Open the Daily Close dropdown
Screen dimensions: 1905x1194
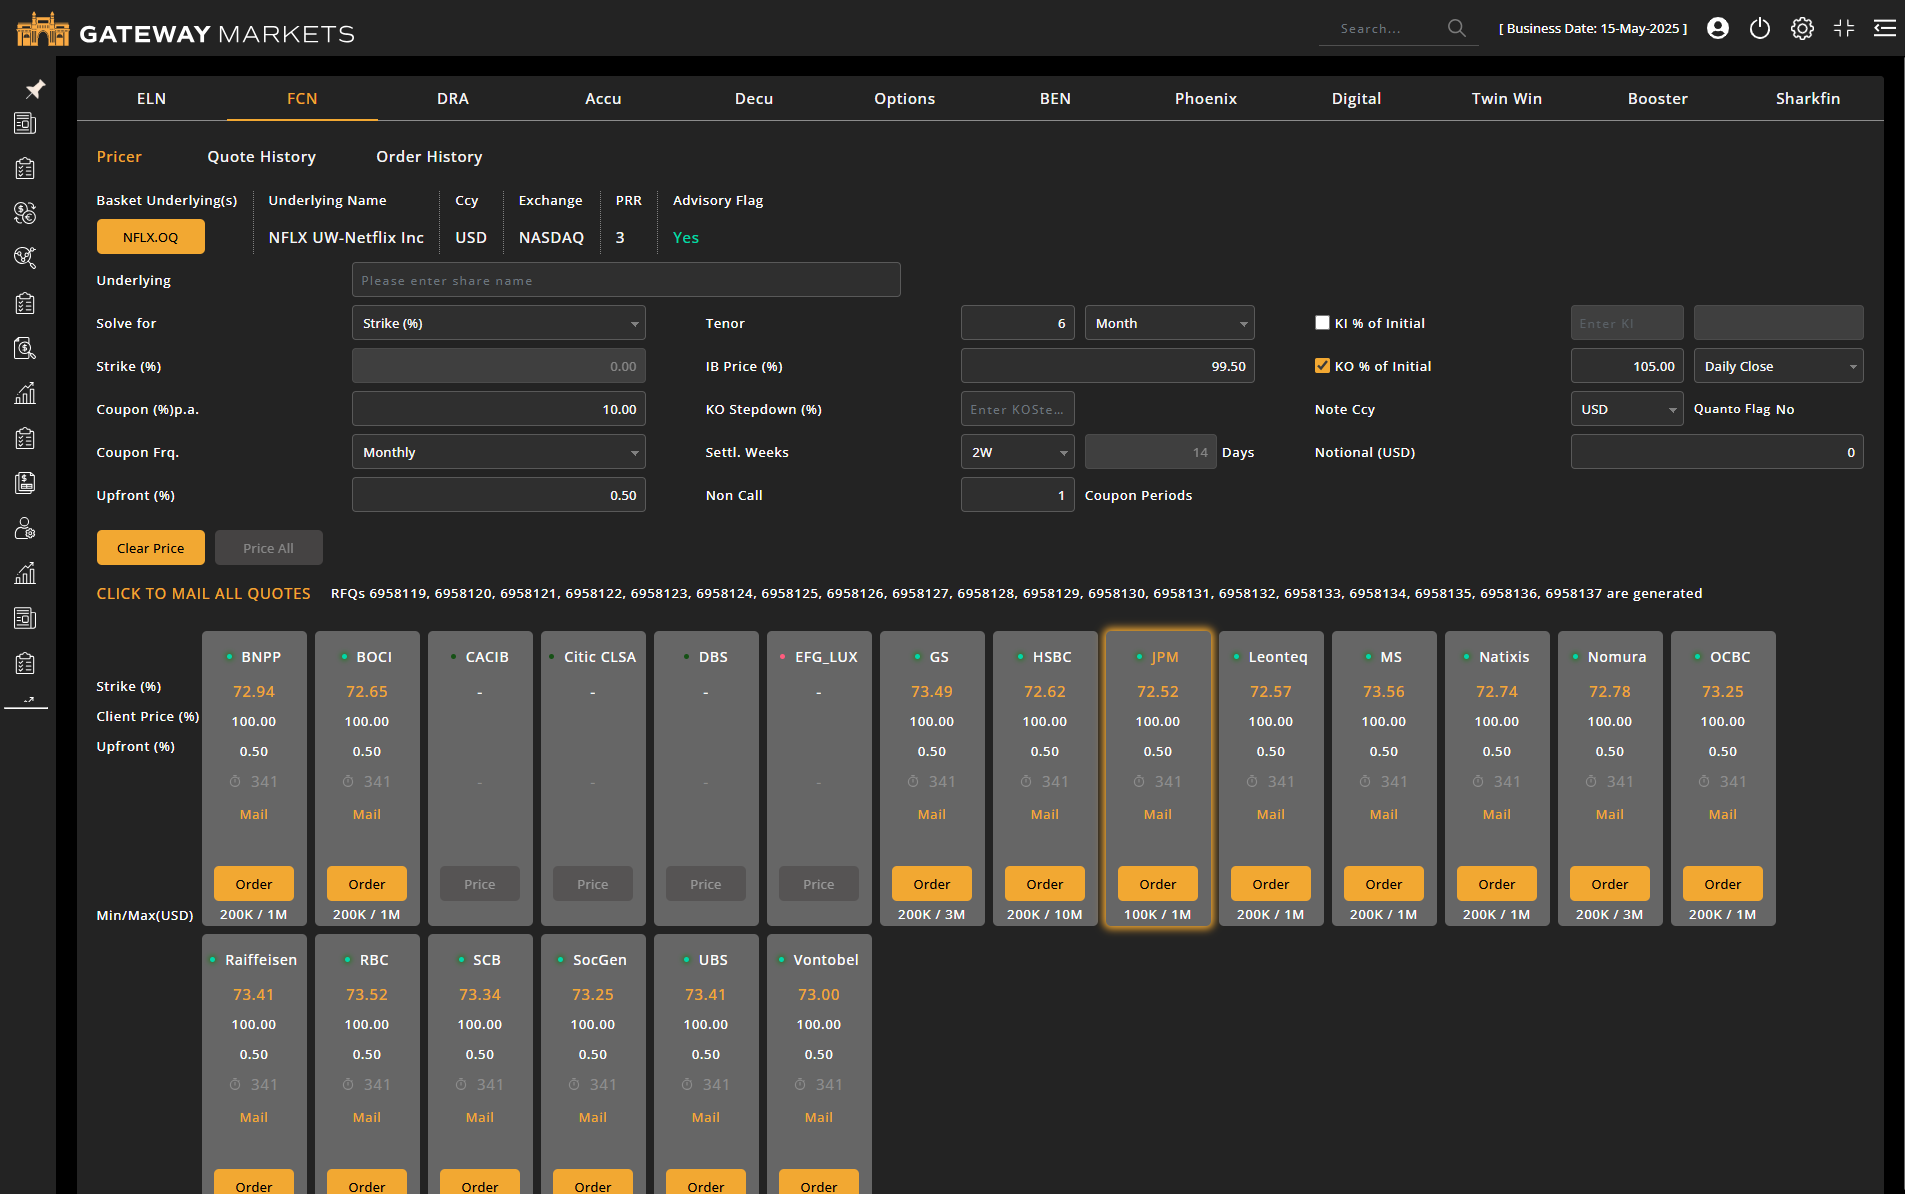[x=1778, y=366]
